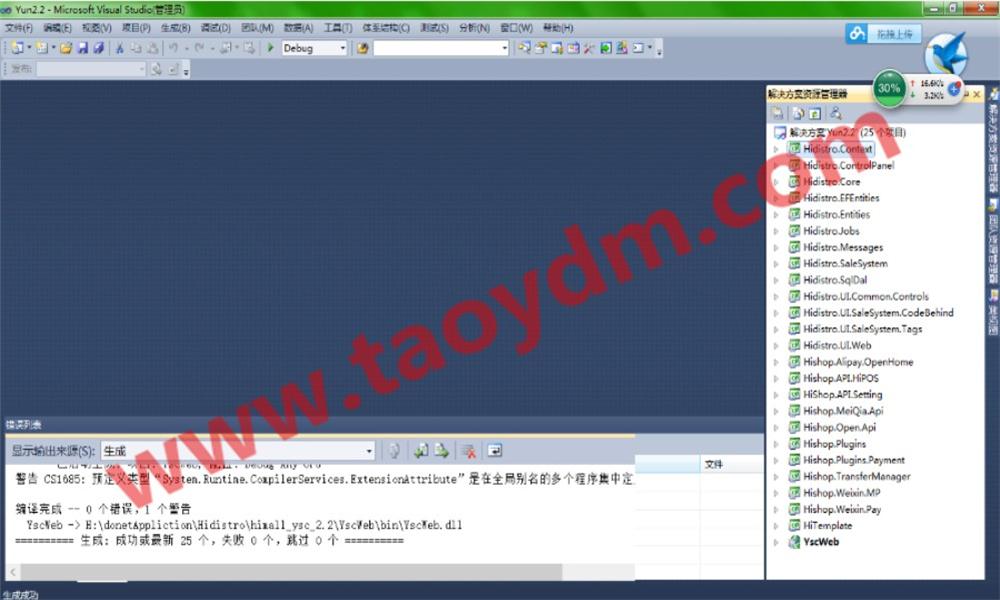This screenshot has width=1000, height=600.
Task: Click inside the find combo input field
Action: pyautogui.click(x=437, y=48)
